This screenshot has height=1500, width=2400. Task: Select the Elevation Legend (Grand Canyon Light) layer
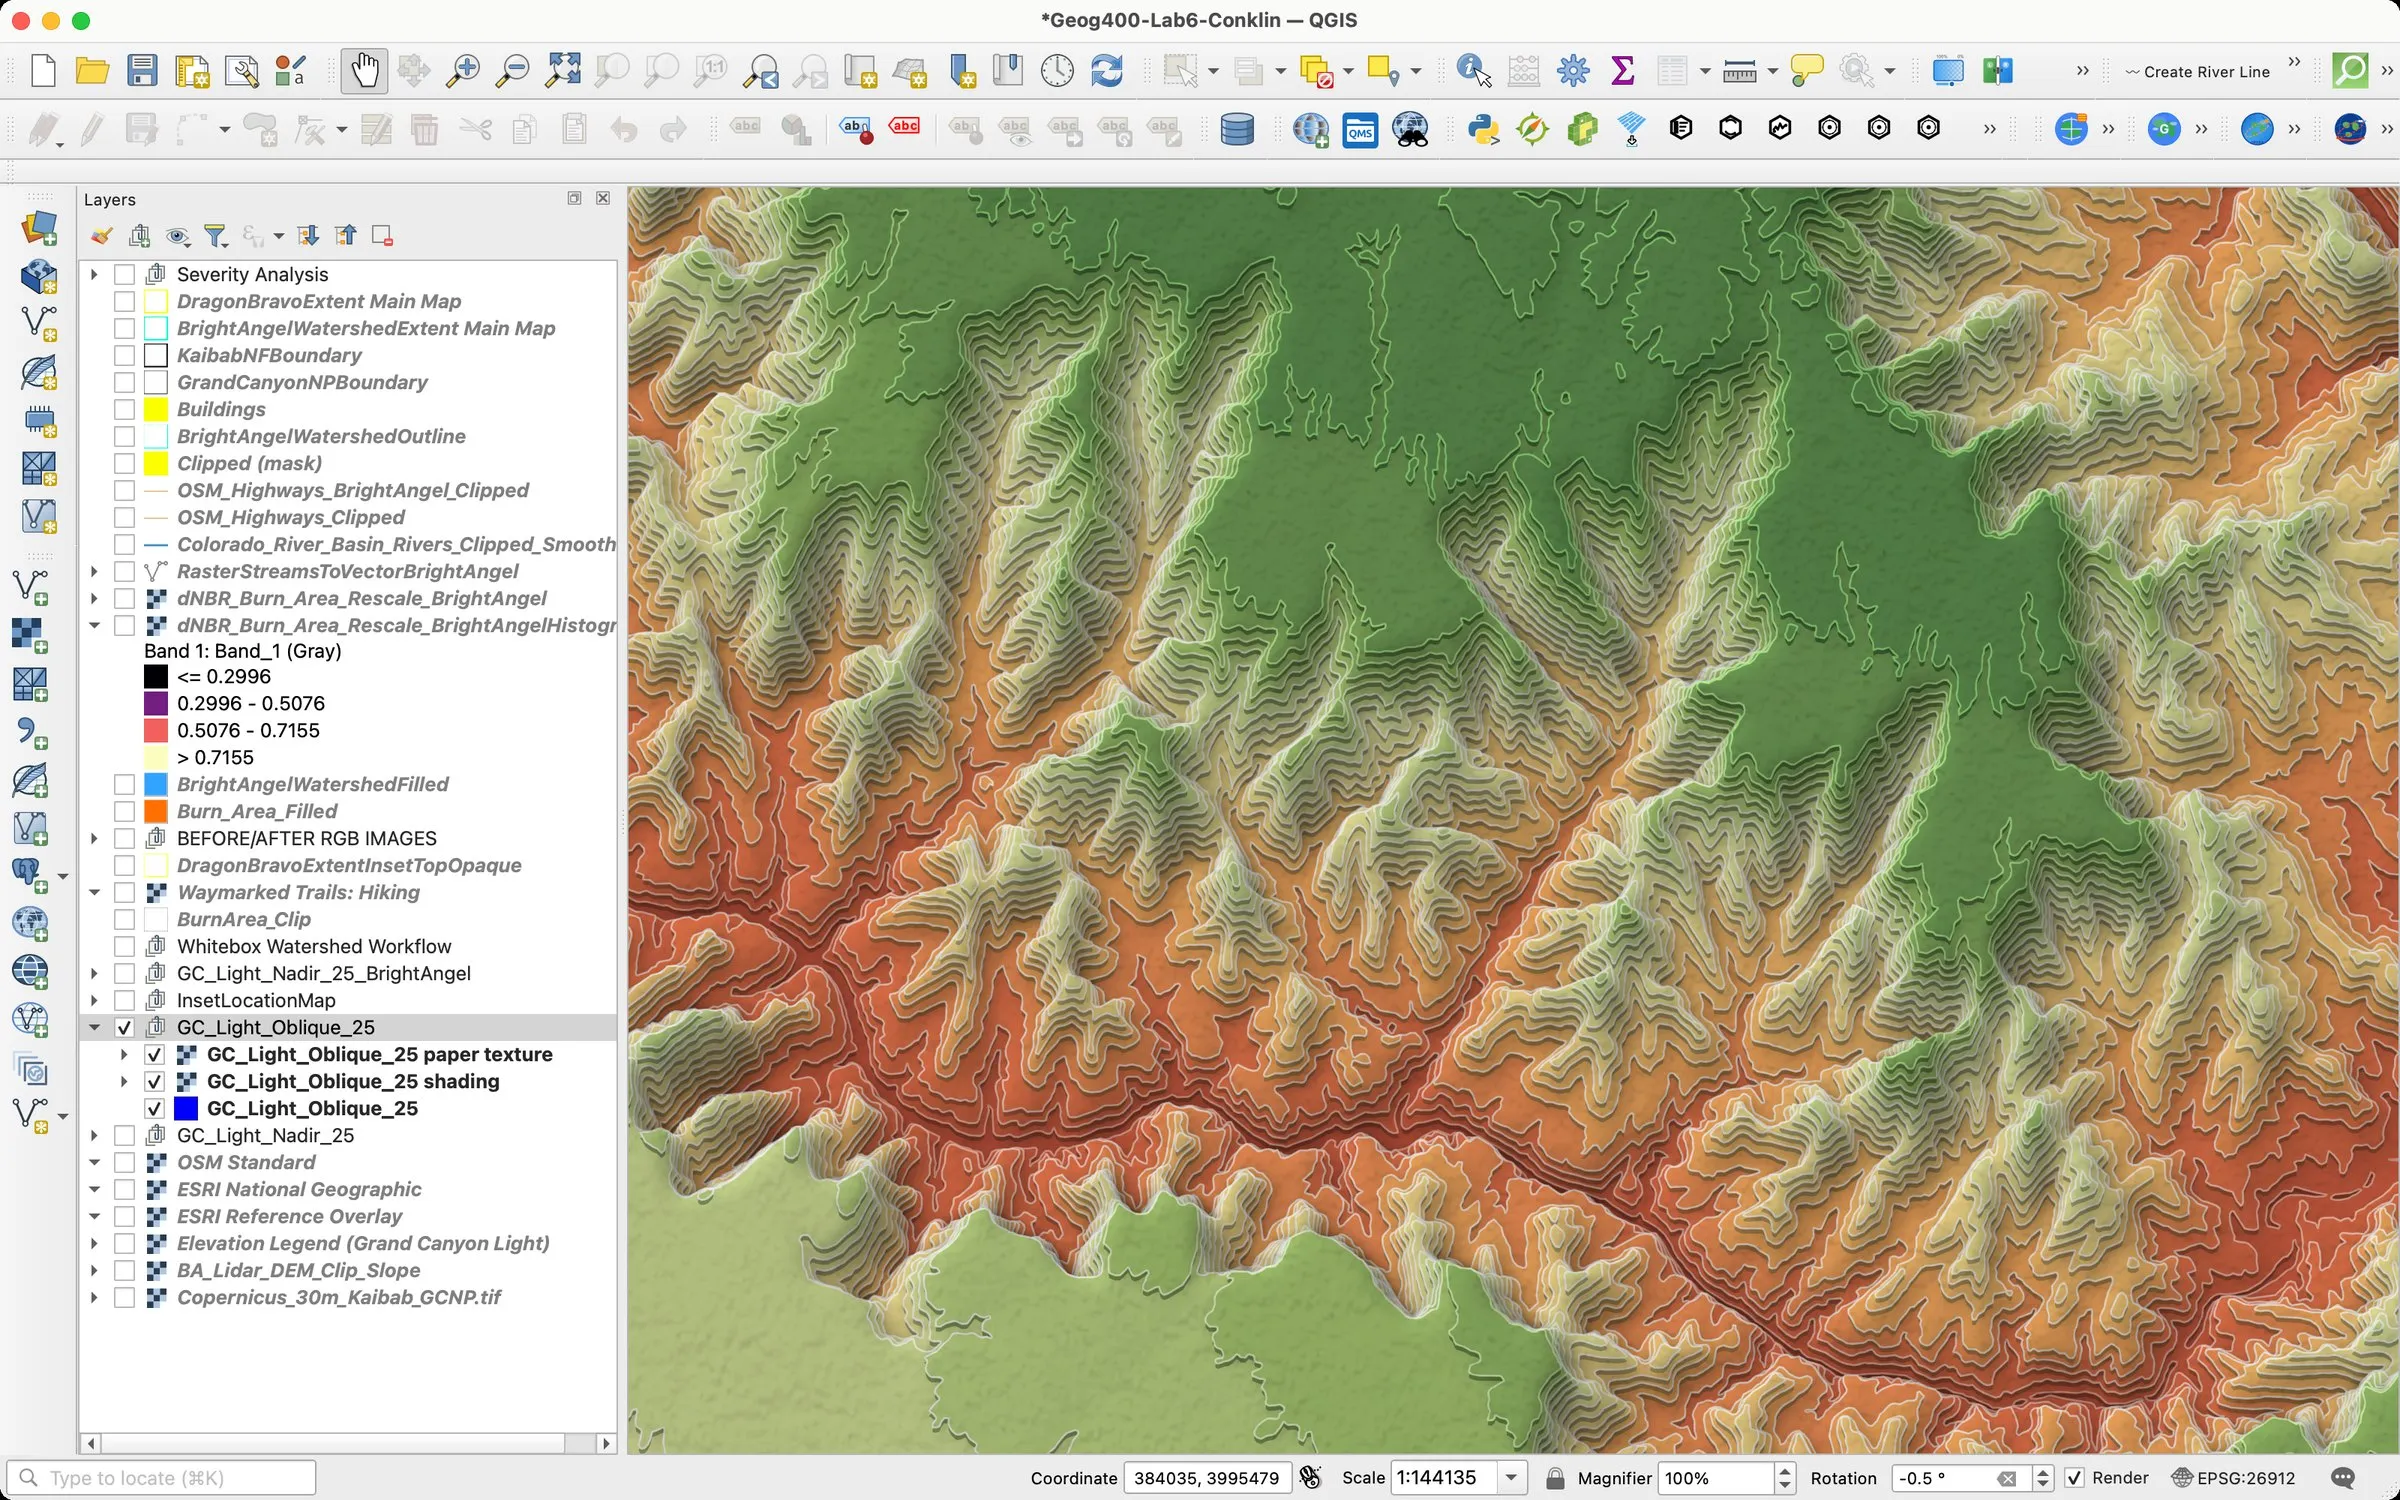pyautogui.click(x=363, y=1243)
